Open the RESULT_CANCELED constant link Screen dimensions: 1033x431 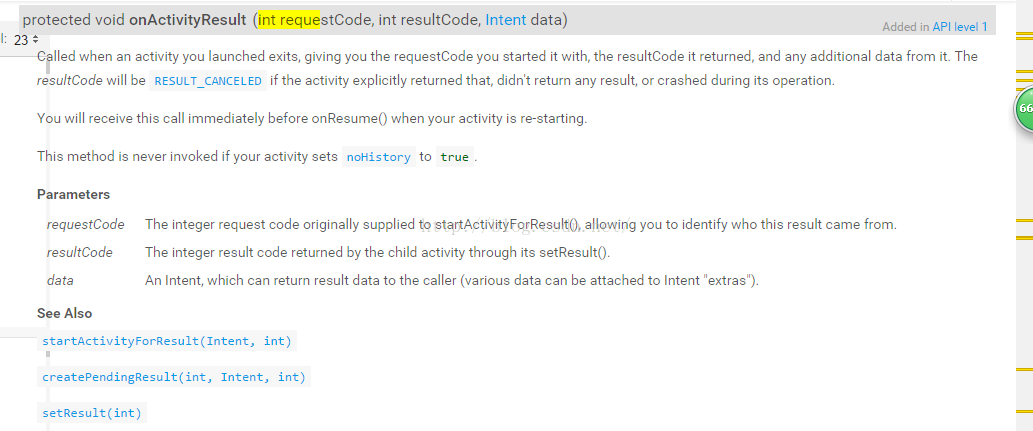[208, 81]
